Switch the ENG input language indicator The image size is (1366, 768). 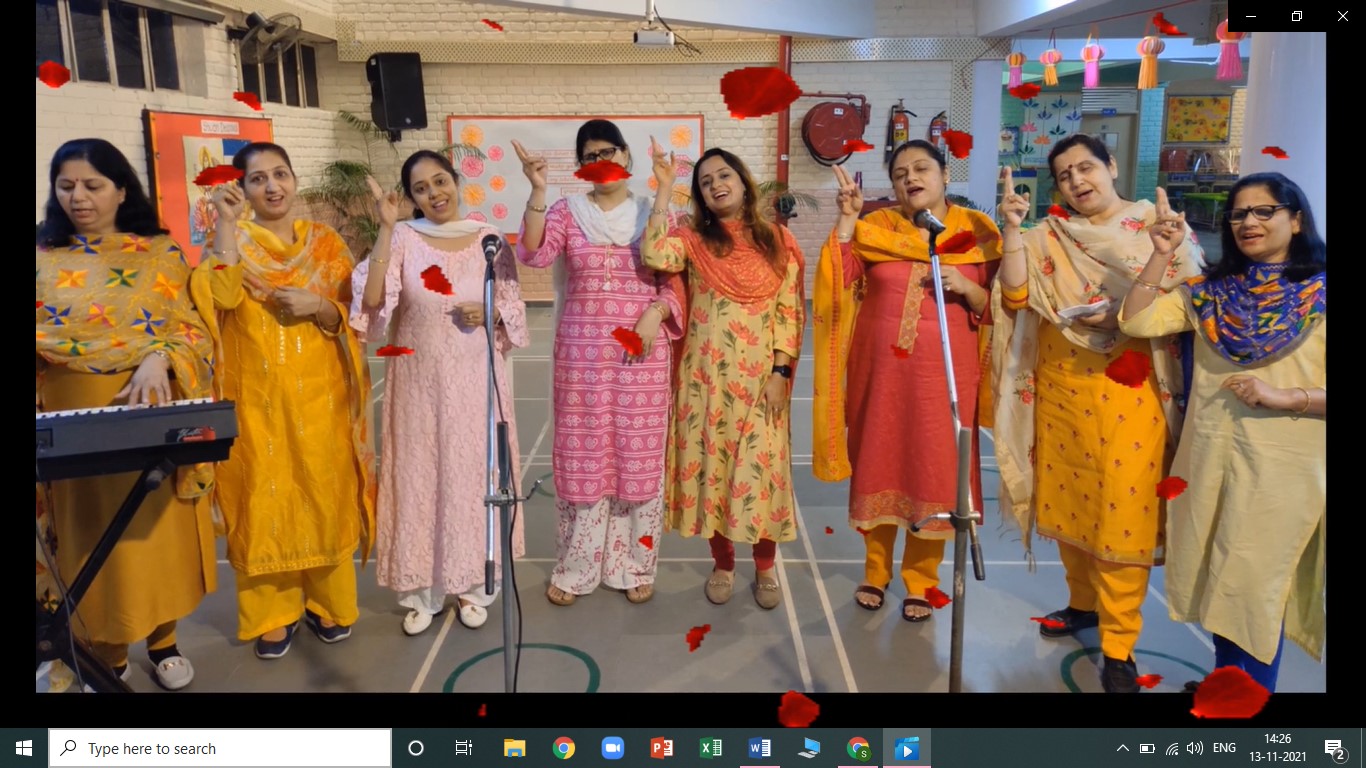click(x=1224, y=748)
